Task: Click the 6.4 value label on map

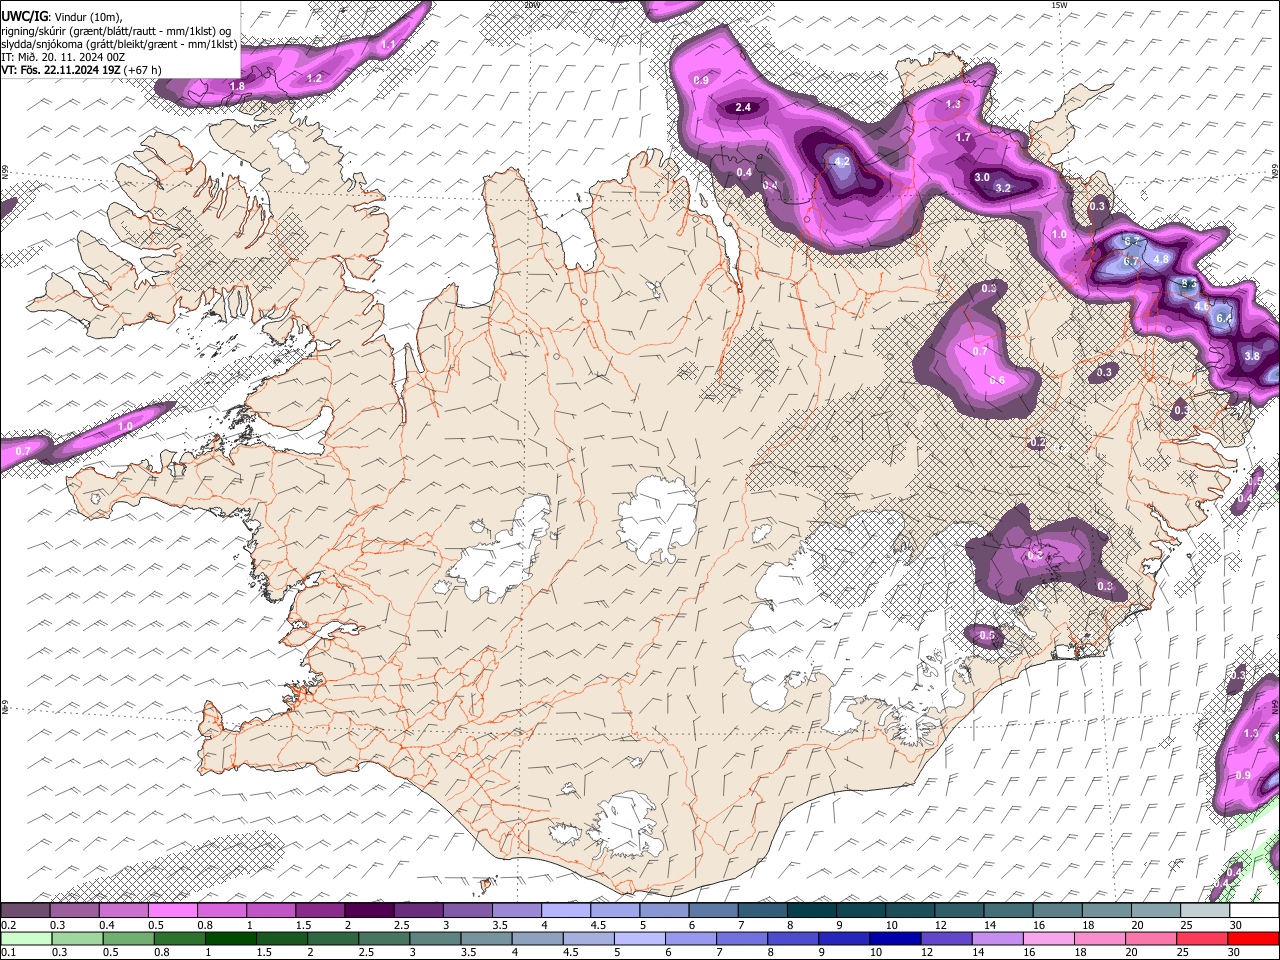Action: 1224,318
